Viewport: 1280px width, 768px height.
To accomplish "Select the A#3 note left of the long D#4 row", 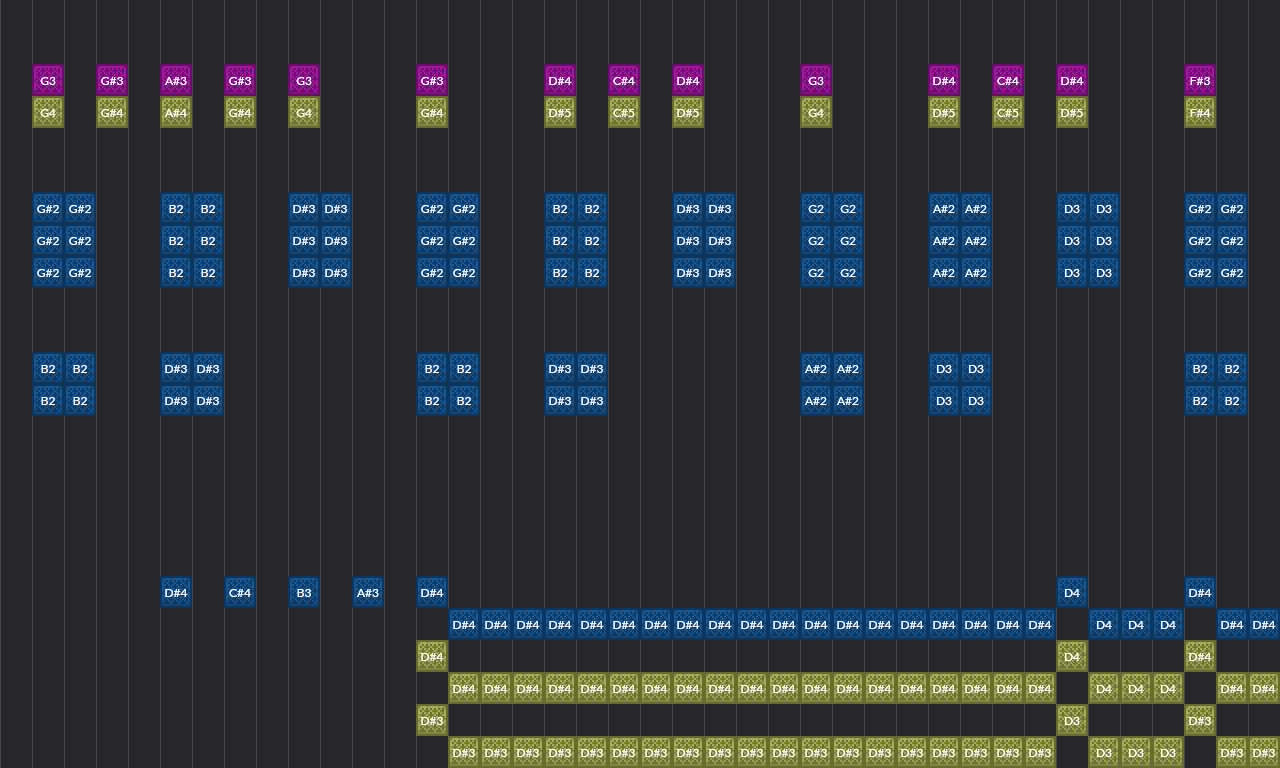I will (x=367, y=592).
